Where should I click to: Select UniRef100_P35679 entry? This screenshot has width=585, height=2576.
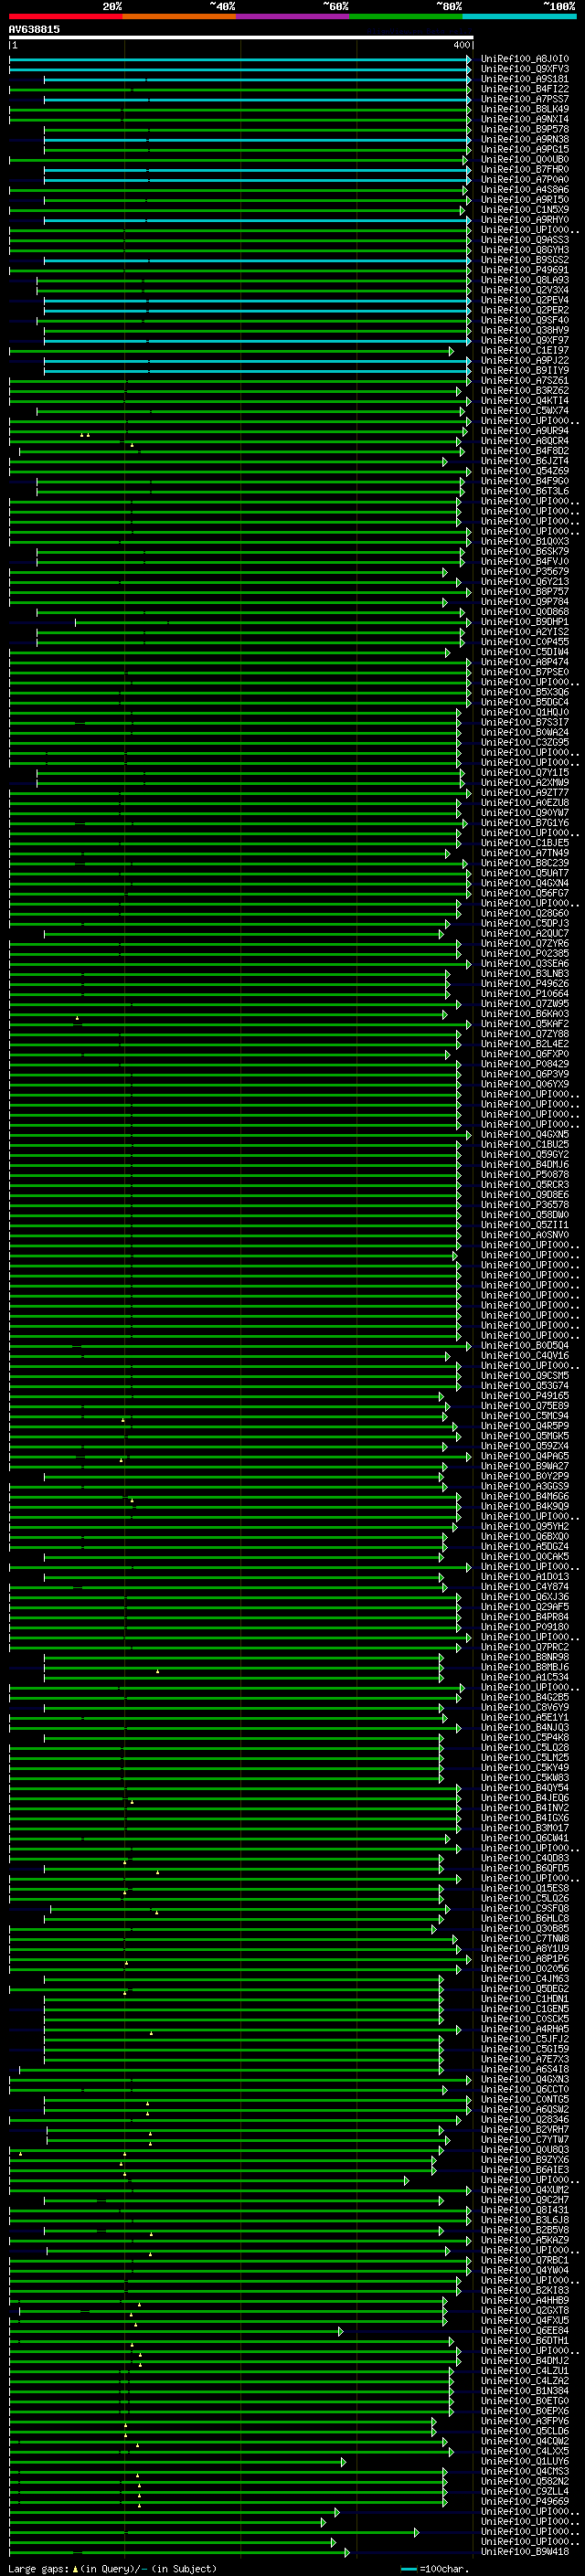coord(525,572)
